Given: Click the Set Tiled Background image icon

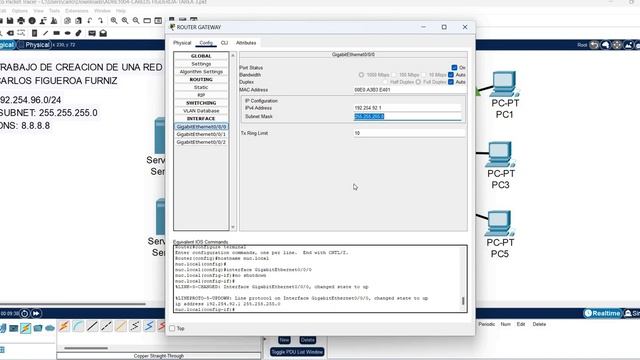Looking at the screenshot, I should (628, 45).
